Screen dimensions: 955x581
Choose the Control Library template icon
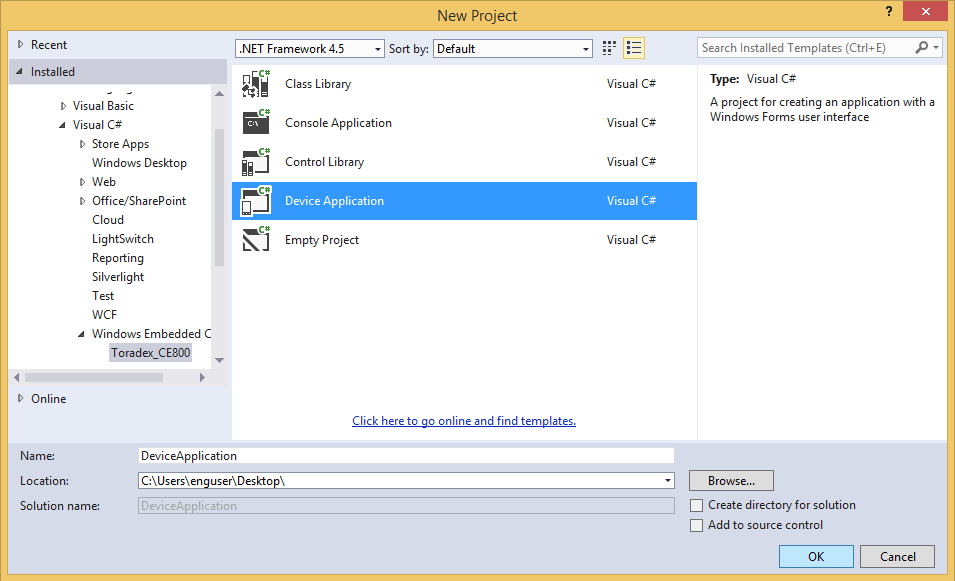coord(256,161)
